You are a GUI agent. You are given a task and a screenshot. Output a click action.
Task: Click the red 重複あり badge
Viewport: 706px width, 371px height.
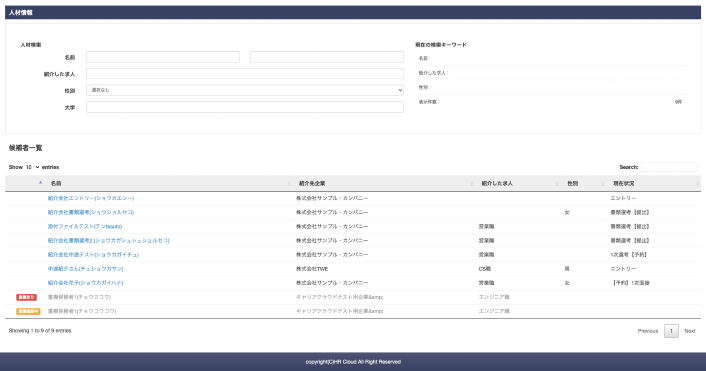(26, 297)
